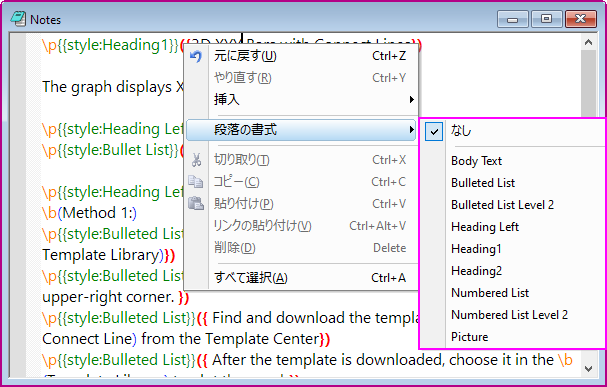This screenshot has width=607, height=387.
Task: Choose やり直す(R) menu entry
Action: 301,78
